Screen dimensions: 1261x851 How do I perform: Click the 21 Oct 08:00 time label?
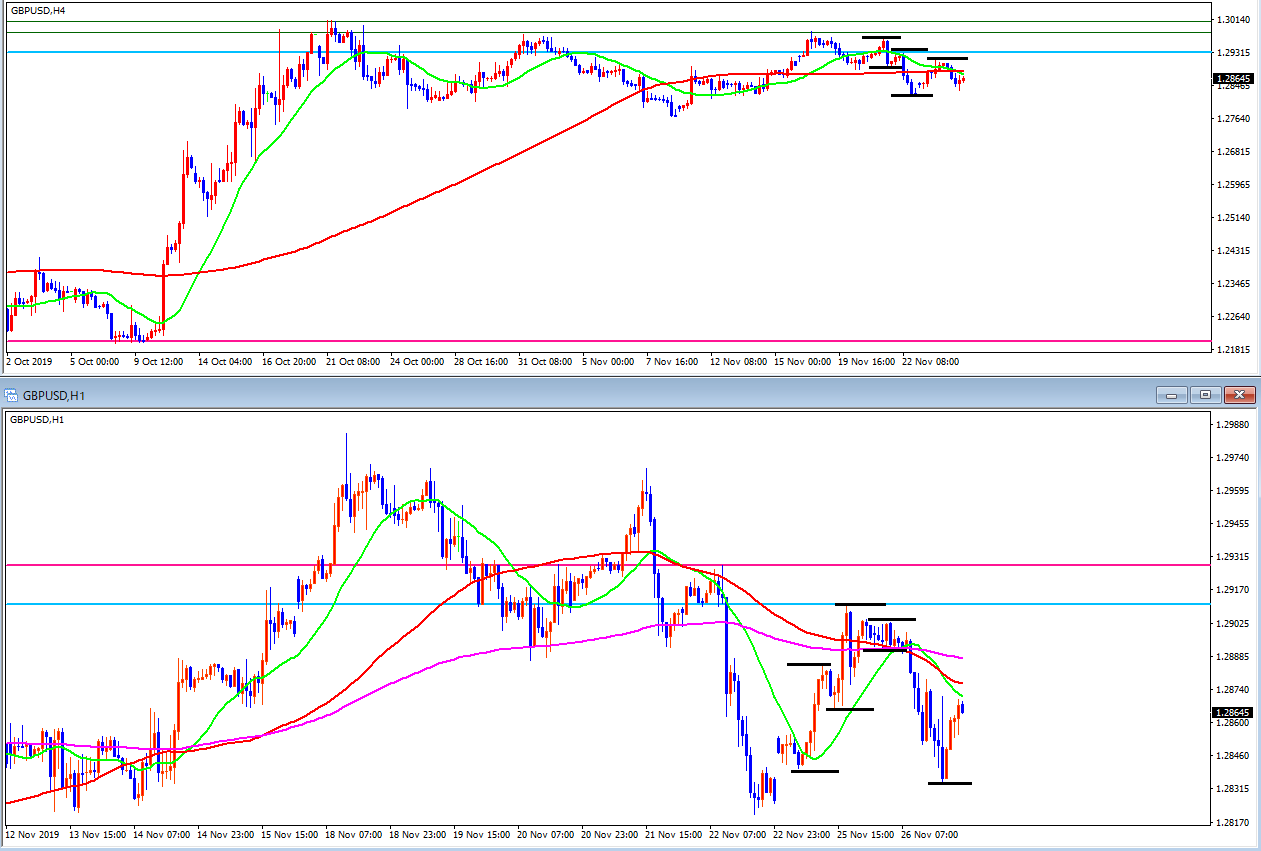click(x=354, y=362)
